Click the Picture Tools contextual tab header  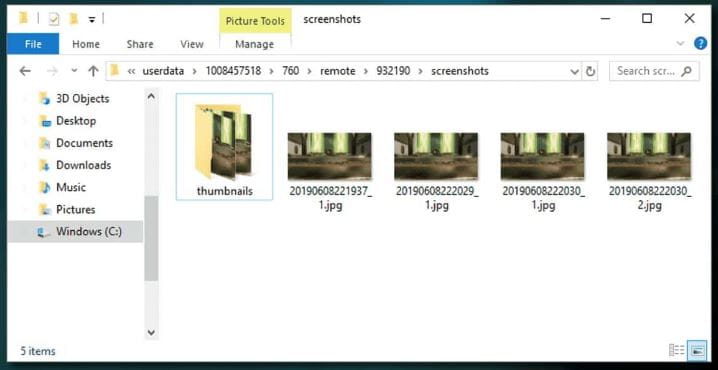point(255,21)
